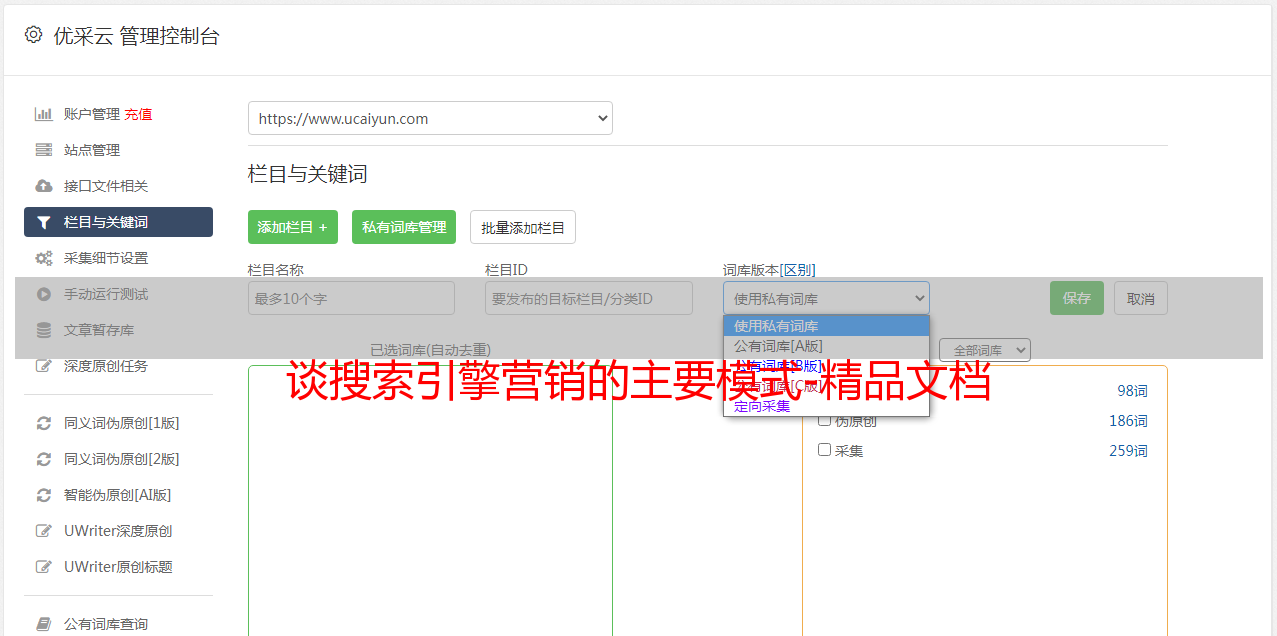Viewport: 1277px width, 636px height.
Task: Click the funnel icon for 栏目与关键词
Action: point(43,222)
